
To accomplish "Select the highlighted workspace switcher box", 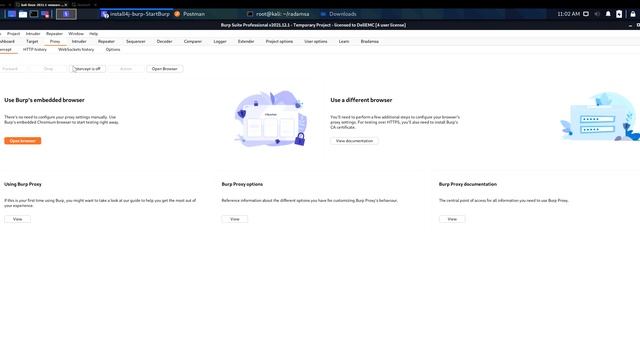I will [66, 14].
